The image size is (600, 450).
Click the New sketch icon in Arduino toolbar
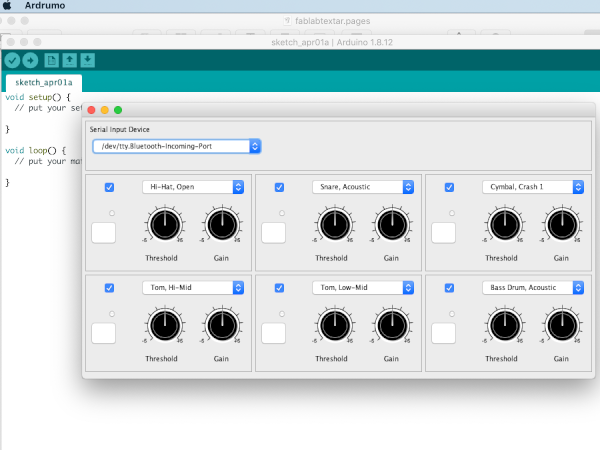pos(51,60)
